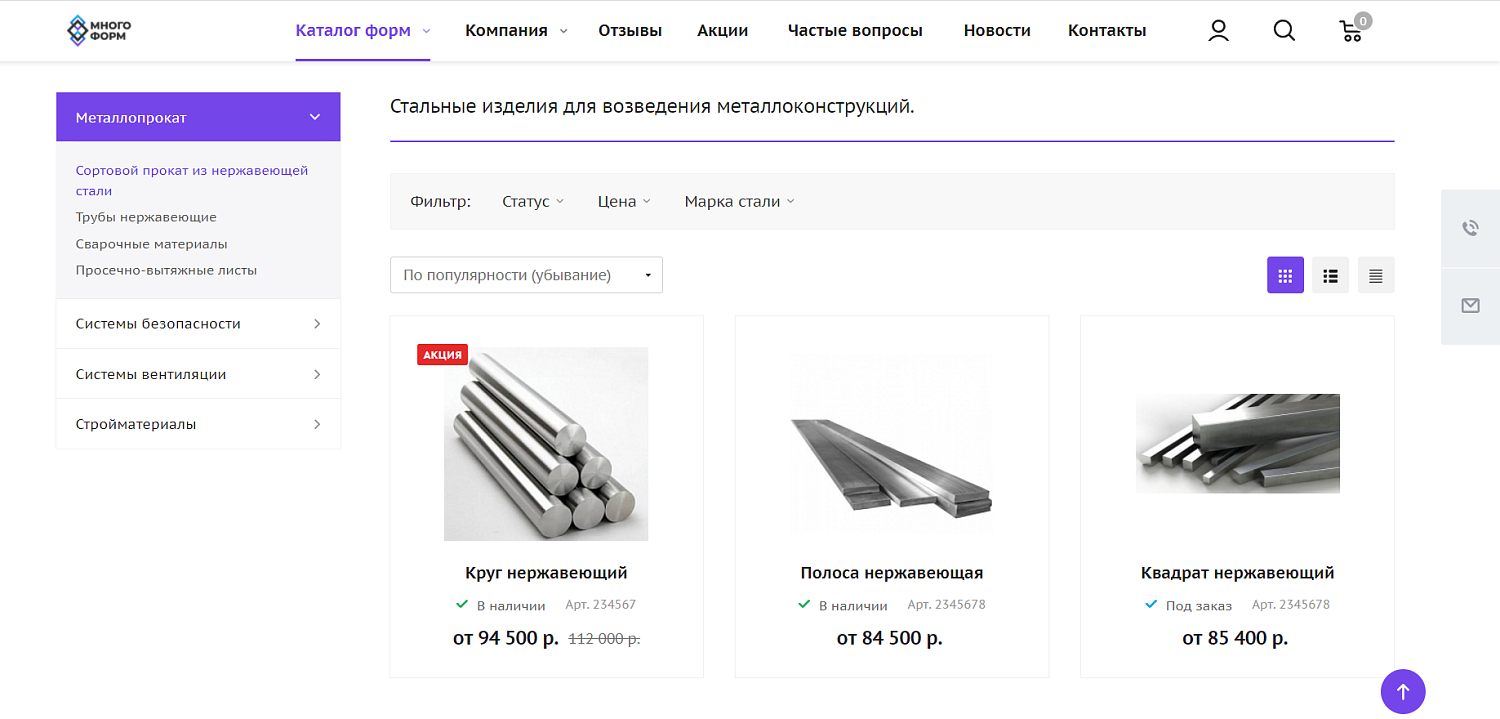
Task: Open the Марка стали filter dropdown
Action: tap(738, 200)
